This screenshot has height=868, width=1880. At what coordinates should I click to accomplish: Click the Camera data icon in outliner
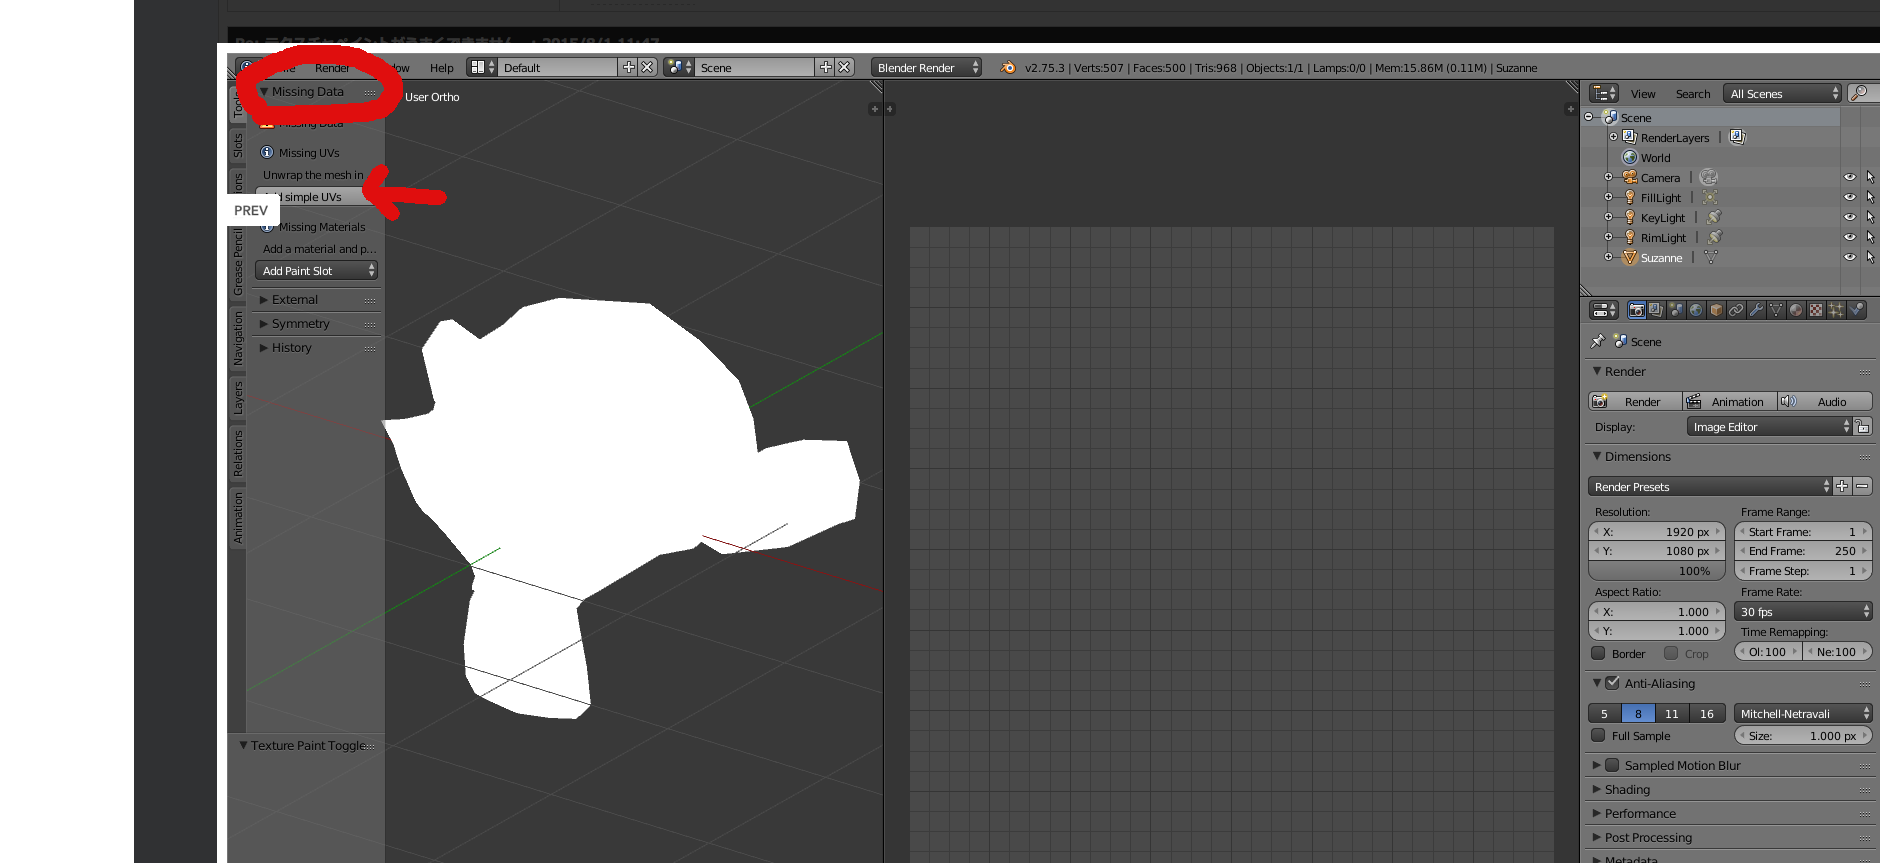[x=1709, y=177]
